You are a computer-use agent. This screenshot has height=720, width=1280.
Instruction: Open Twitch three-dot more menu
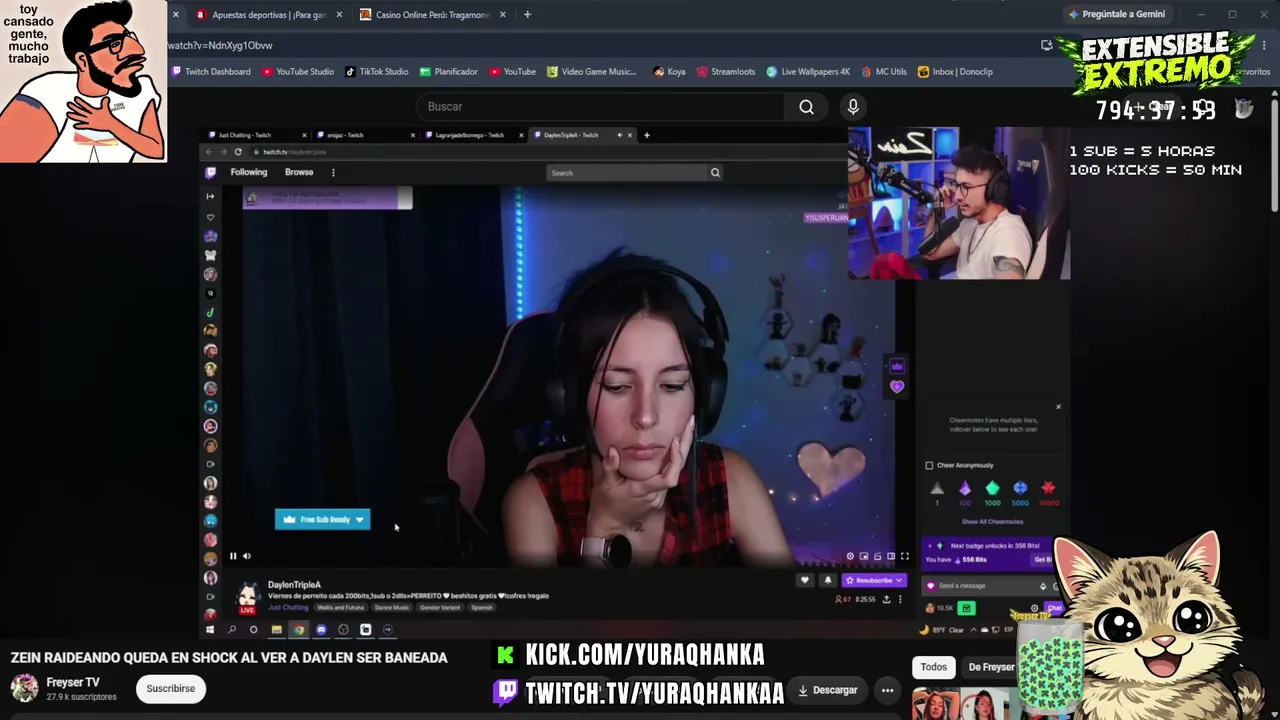click(x=333, y=173)
